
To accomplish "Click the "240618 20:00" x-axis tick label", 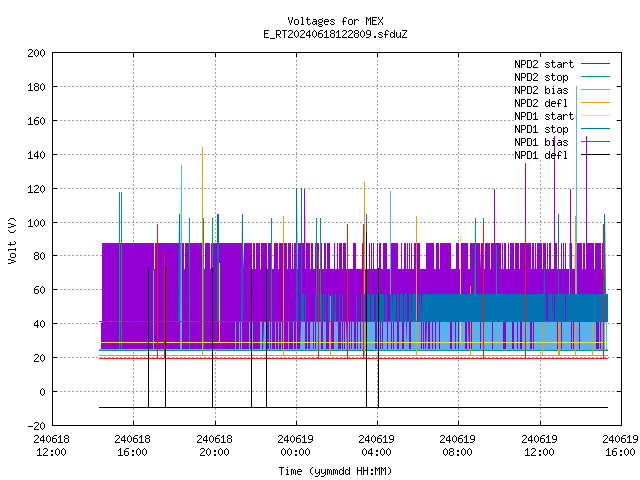I will click(214, 446).
